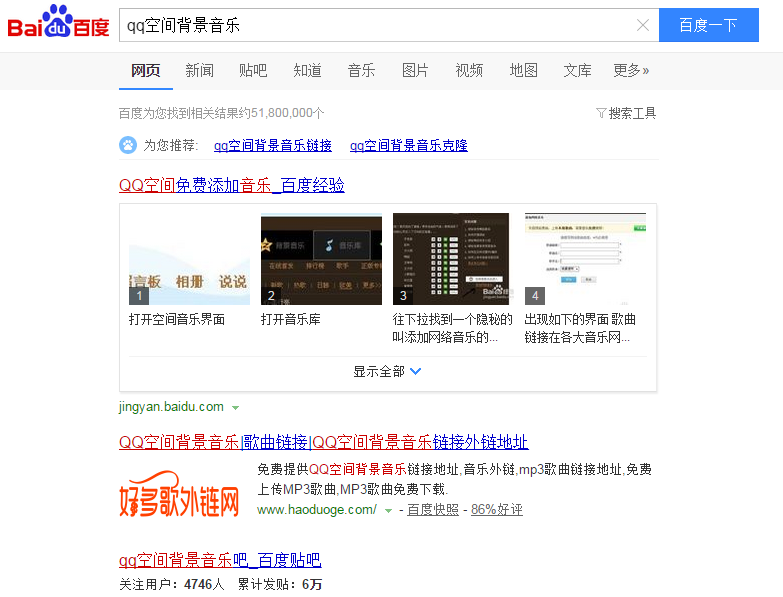View step 1 thumbnail 打开空间音乐界面
783x597 pixels.
[189, 259]
